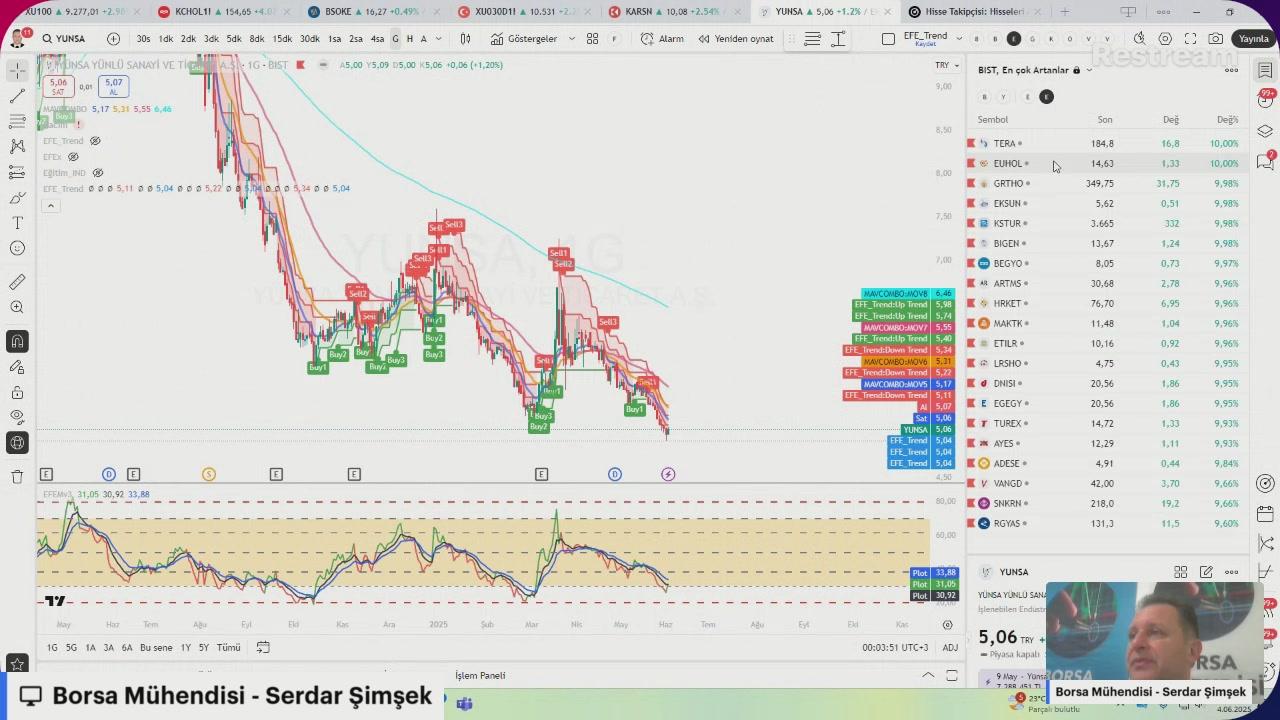Open chart settings hexagon icon
1280x720 pixels.
[x=1165, y=39]
